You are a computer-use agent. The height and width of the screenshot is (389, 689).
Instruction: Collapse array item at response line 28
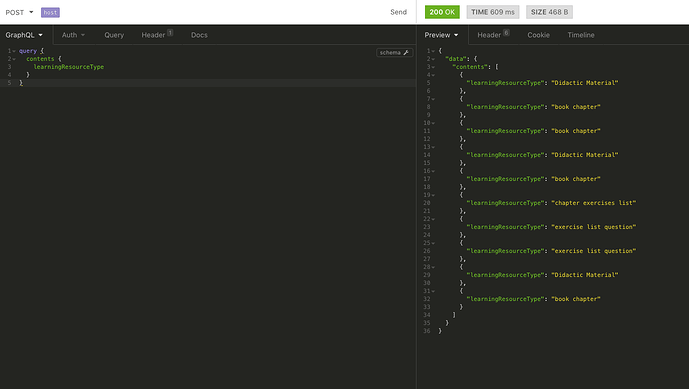tap(433, 267)
